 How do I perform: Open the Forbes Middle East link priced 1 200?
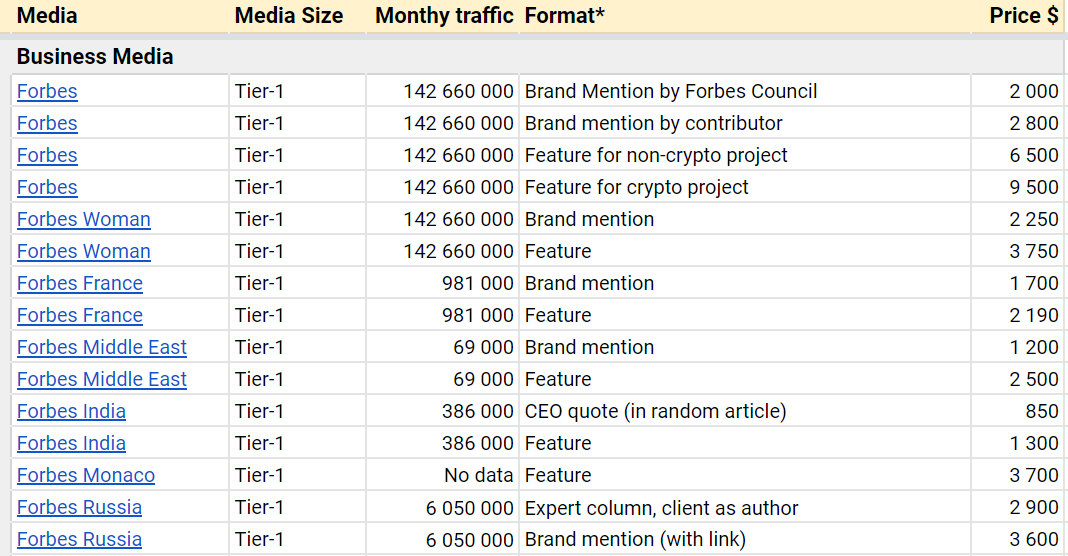pos(101,348)
